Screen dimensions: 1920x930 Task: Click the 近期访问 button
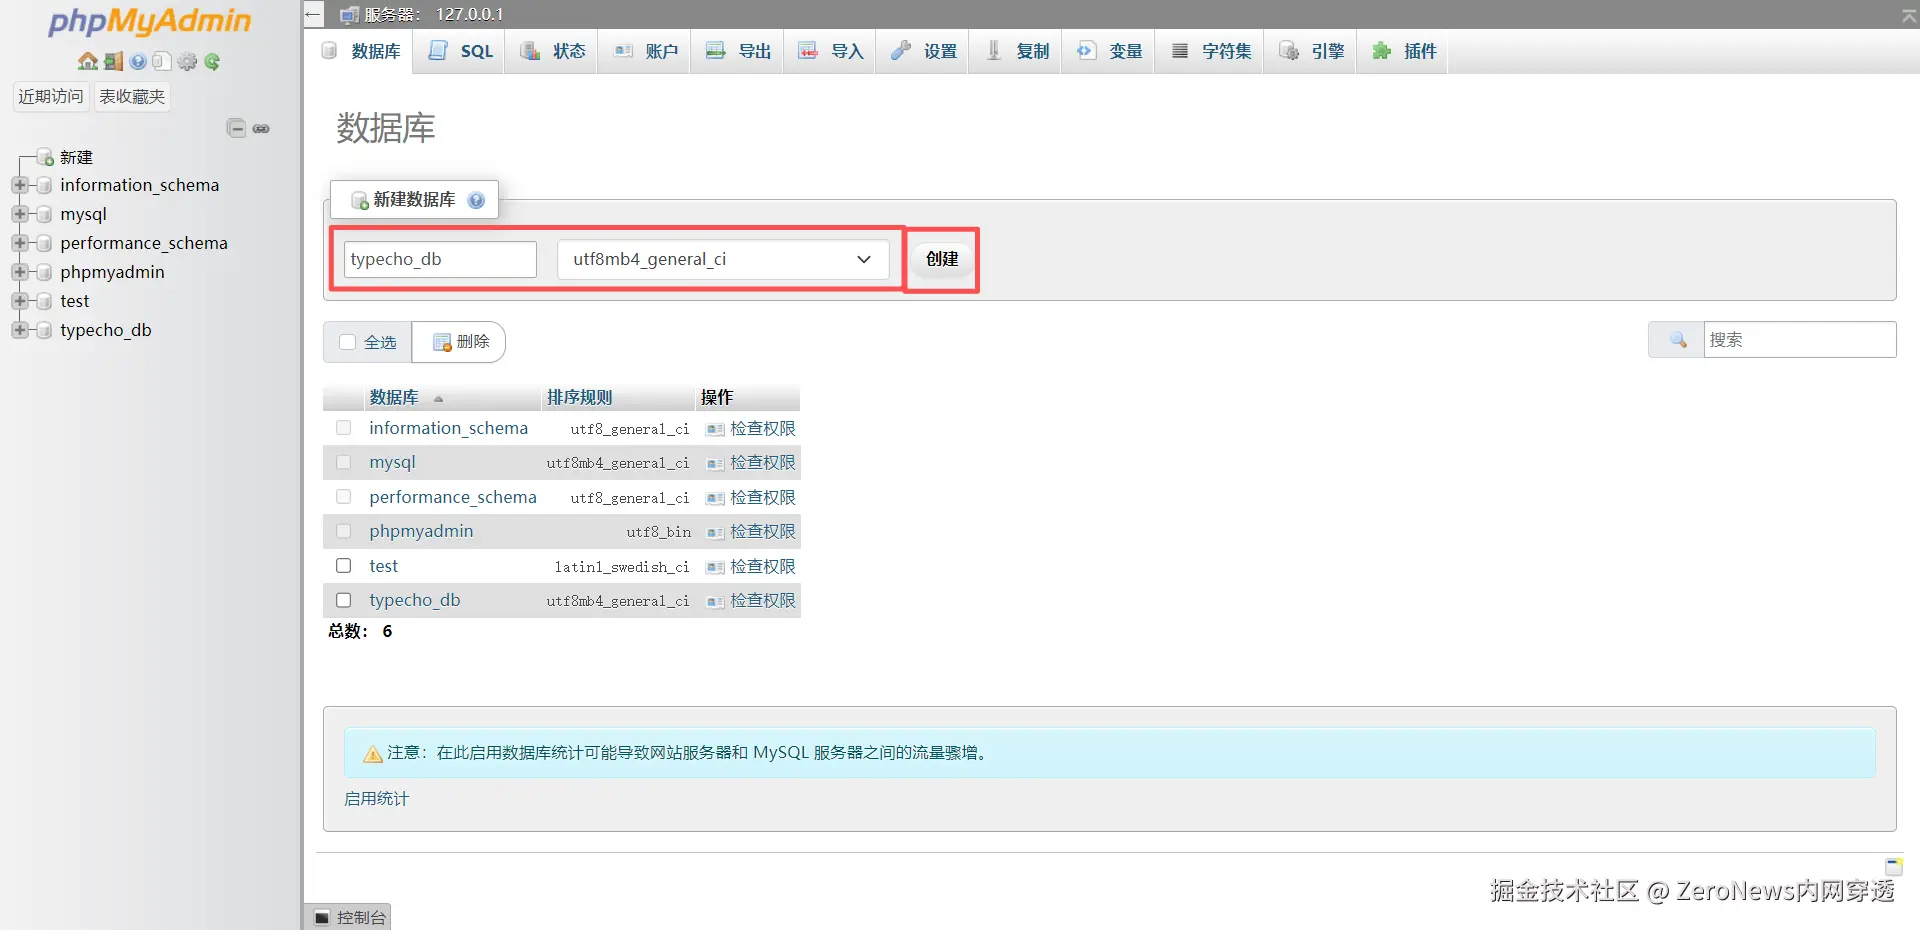51,97
